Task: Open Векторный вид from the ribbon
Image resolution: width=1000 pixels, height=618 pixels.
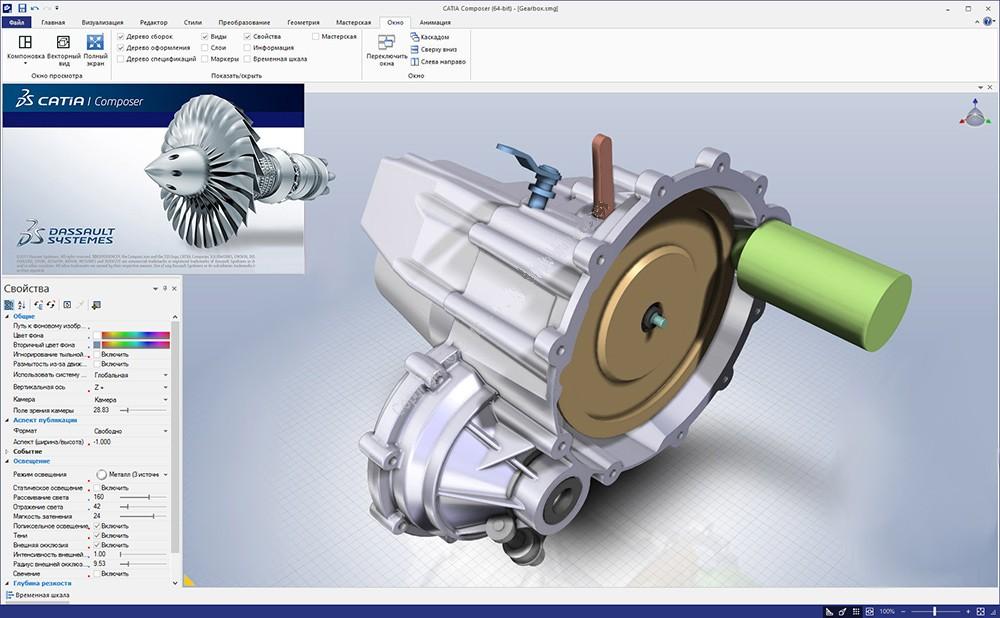Action: point(63,43)
